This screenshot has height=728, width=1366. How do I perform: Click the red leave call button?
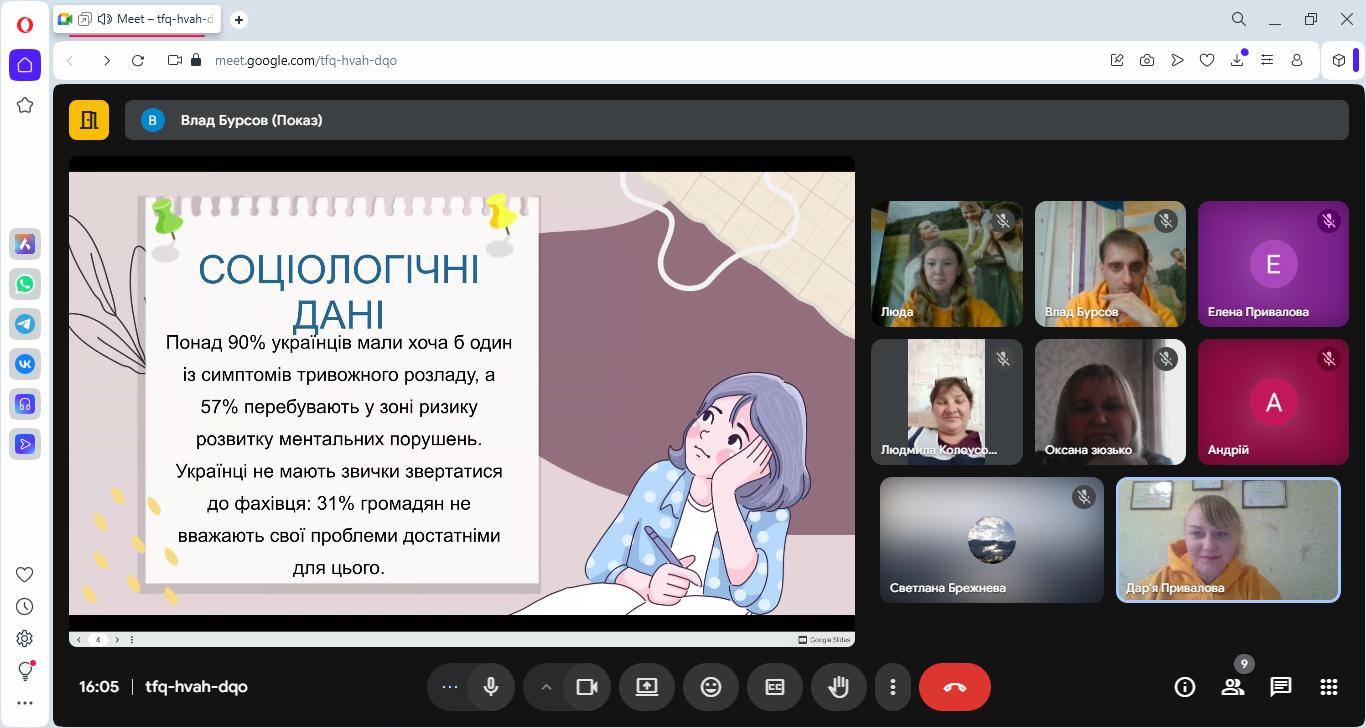pos(954,687)
